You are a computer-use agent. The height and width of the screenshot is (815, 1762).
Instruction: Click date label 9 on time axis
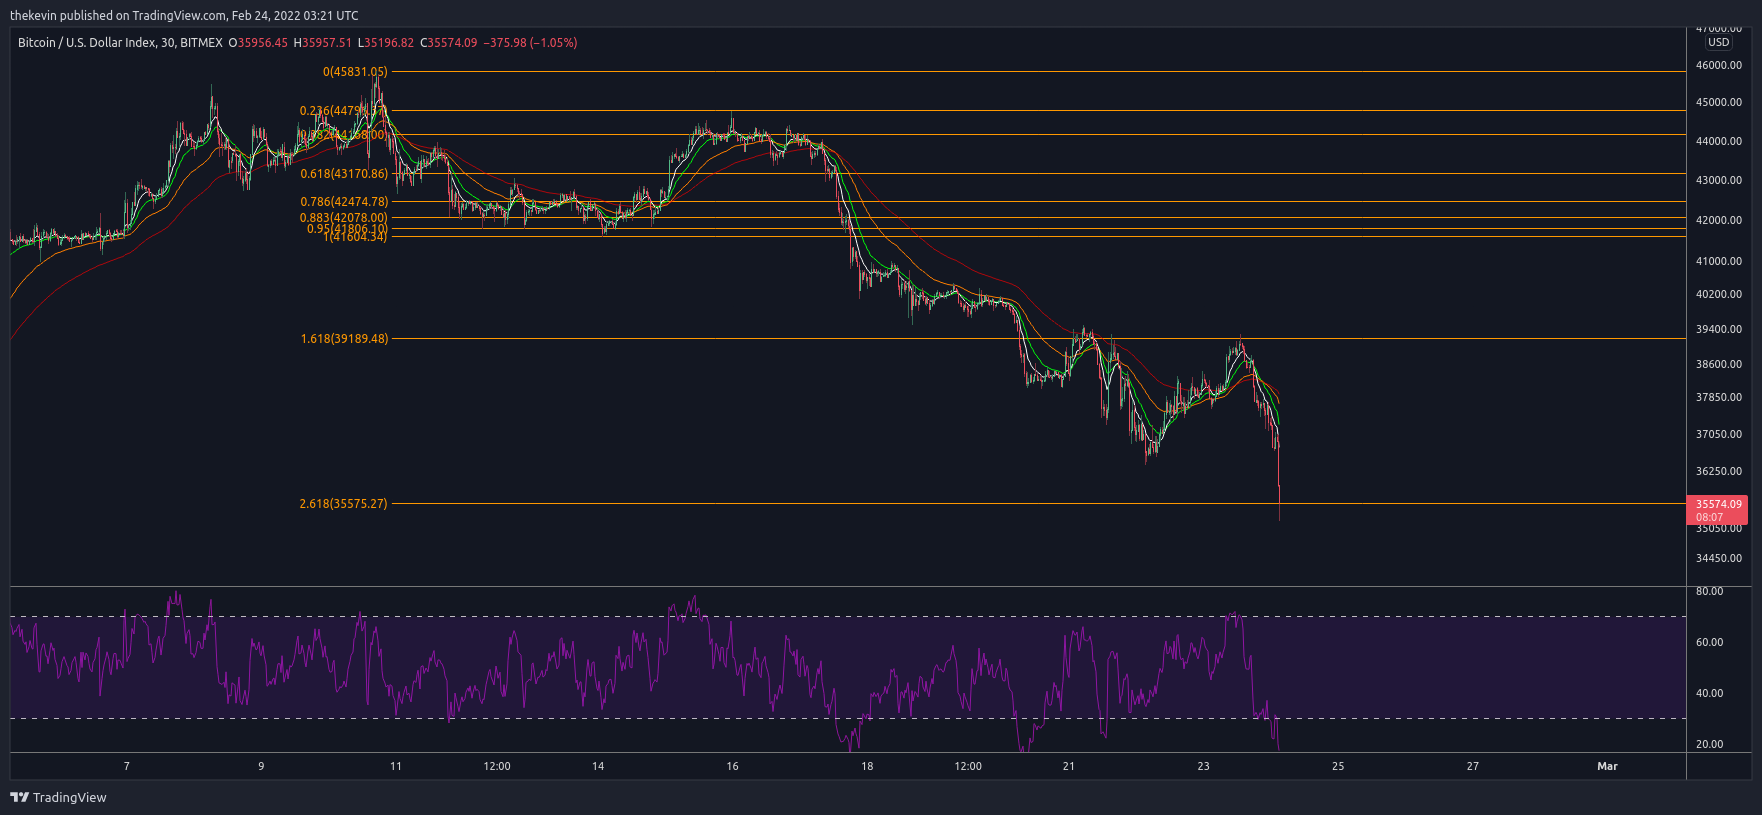click(x=262, y=766)
